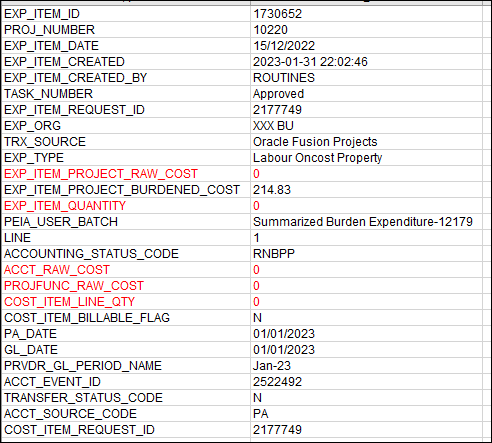
Task: Select the RNBPP accounting status cell
Action: (366, 254)
